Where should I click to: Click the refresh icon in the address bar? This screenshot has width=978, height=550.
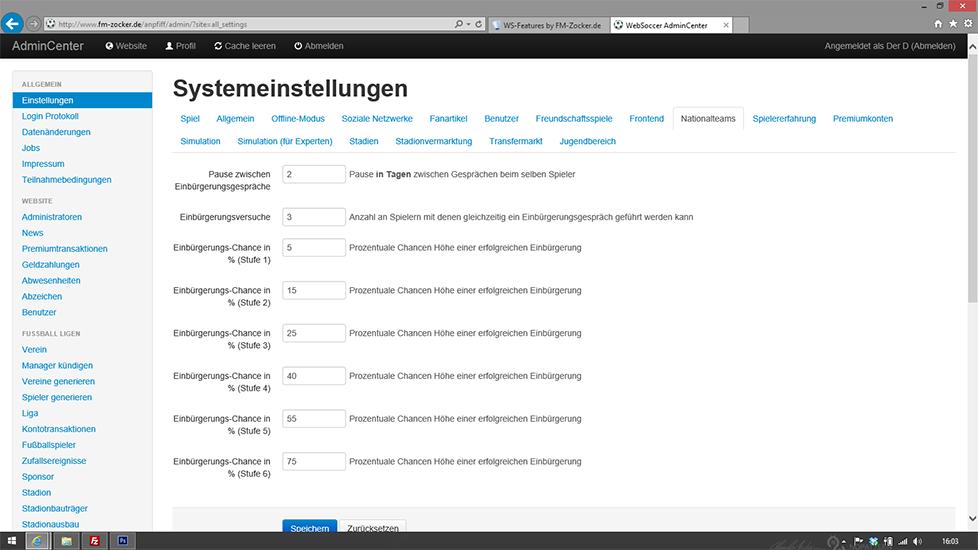[x=479, y=23]
